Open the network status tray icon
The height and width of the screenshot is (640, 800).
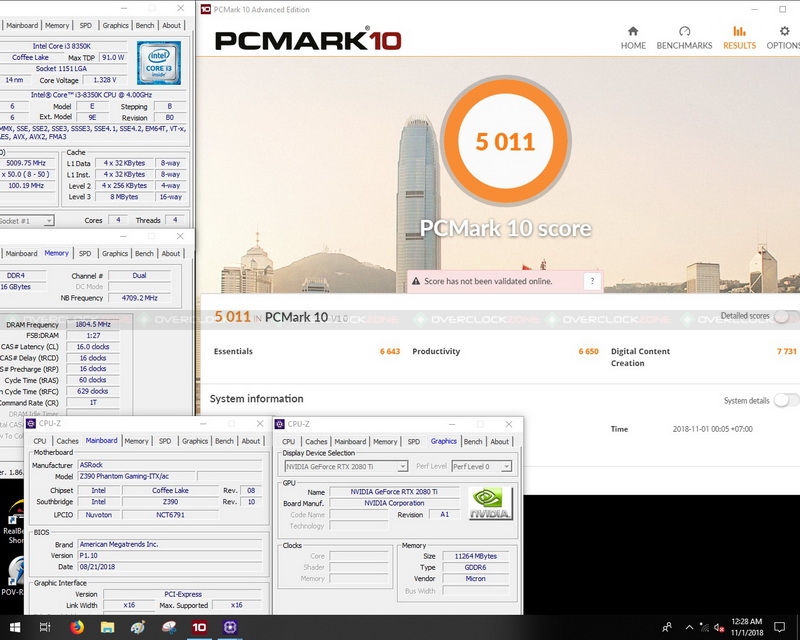click(x=704, y=627)
